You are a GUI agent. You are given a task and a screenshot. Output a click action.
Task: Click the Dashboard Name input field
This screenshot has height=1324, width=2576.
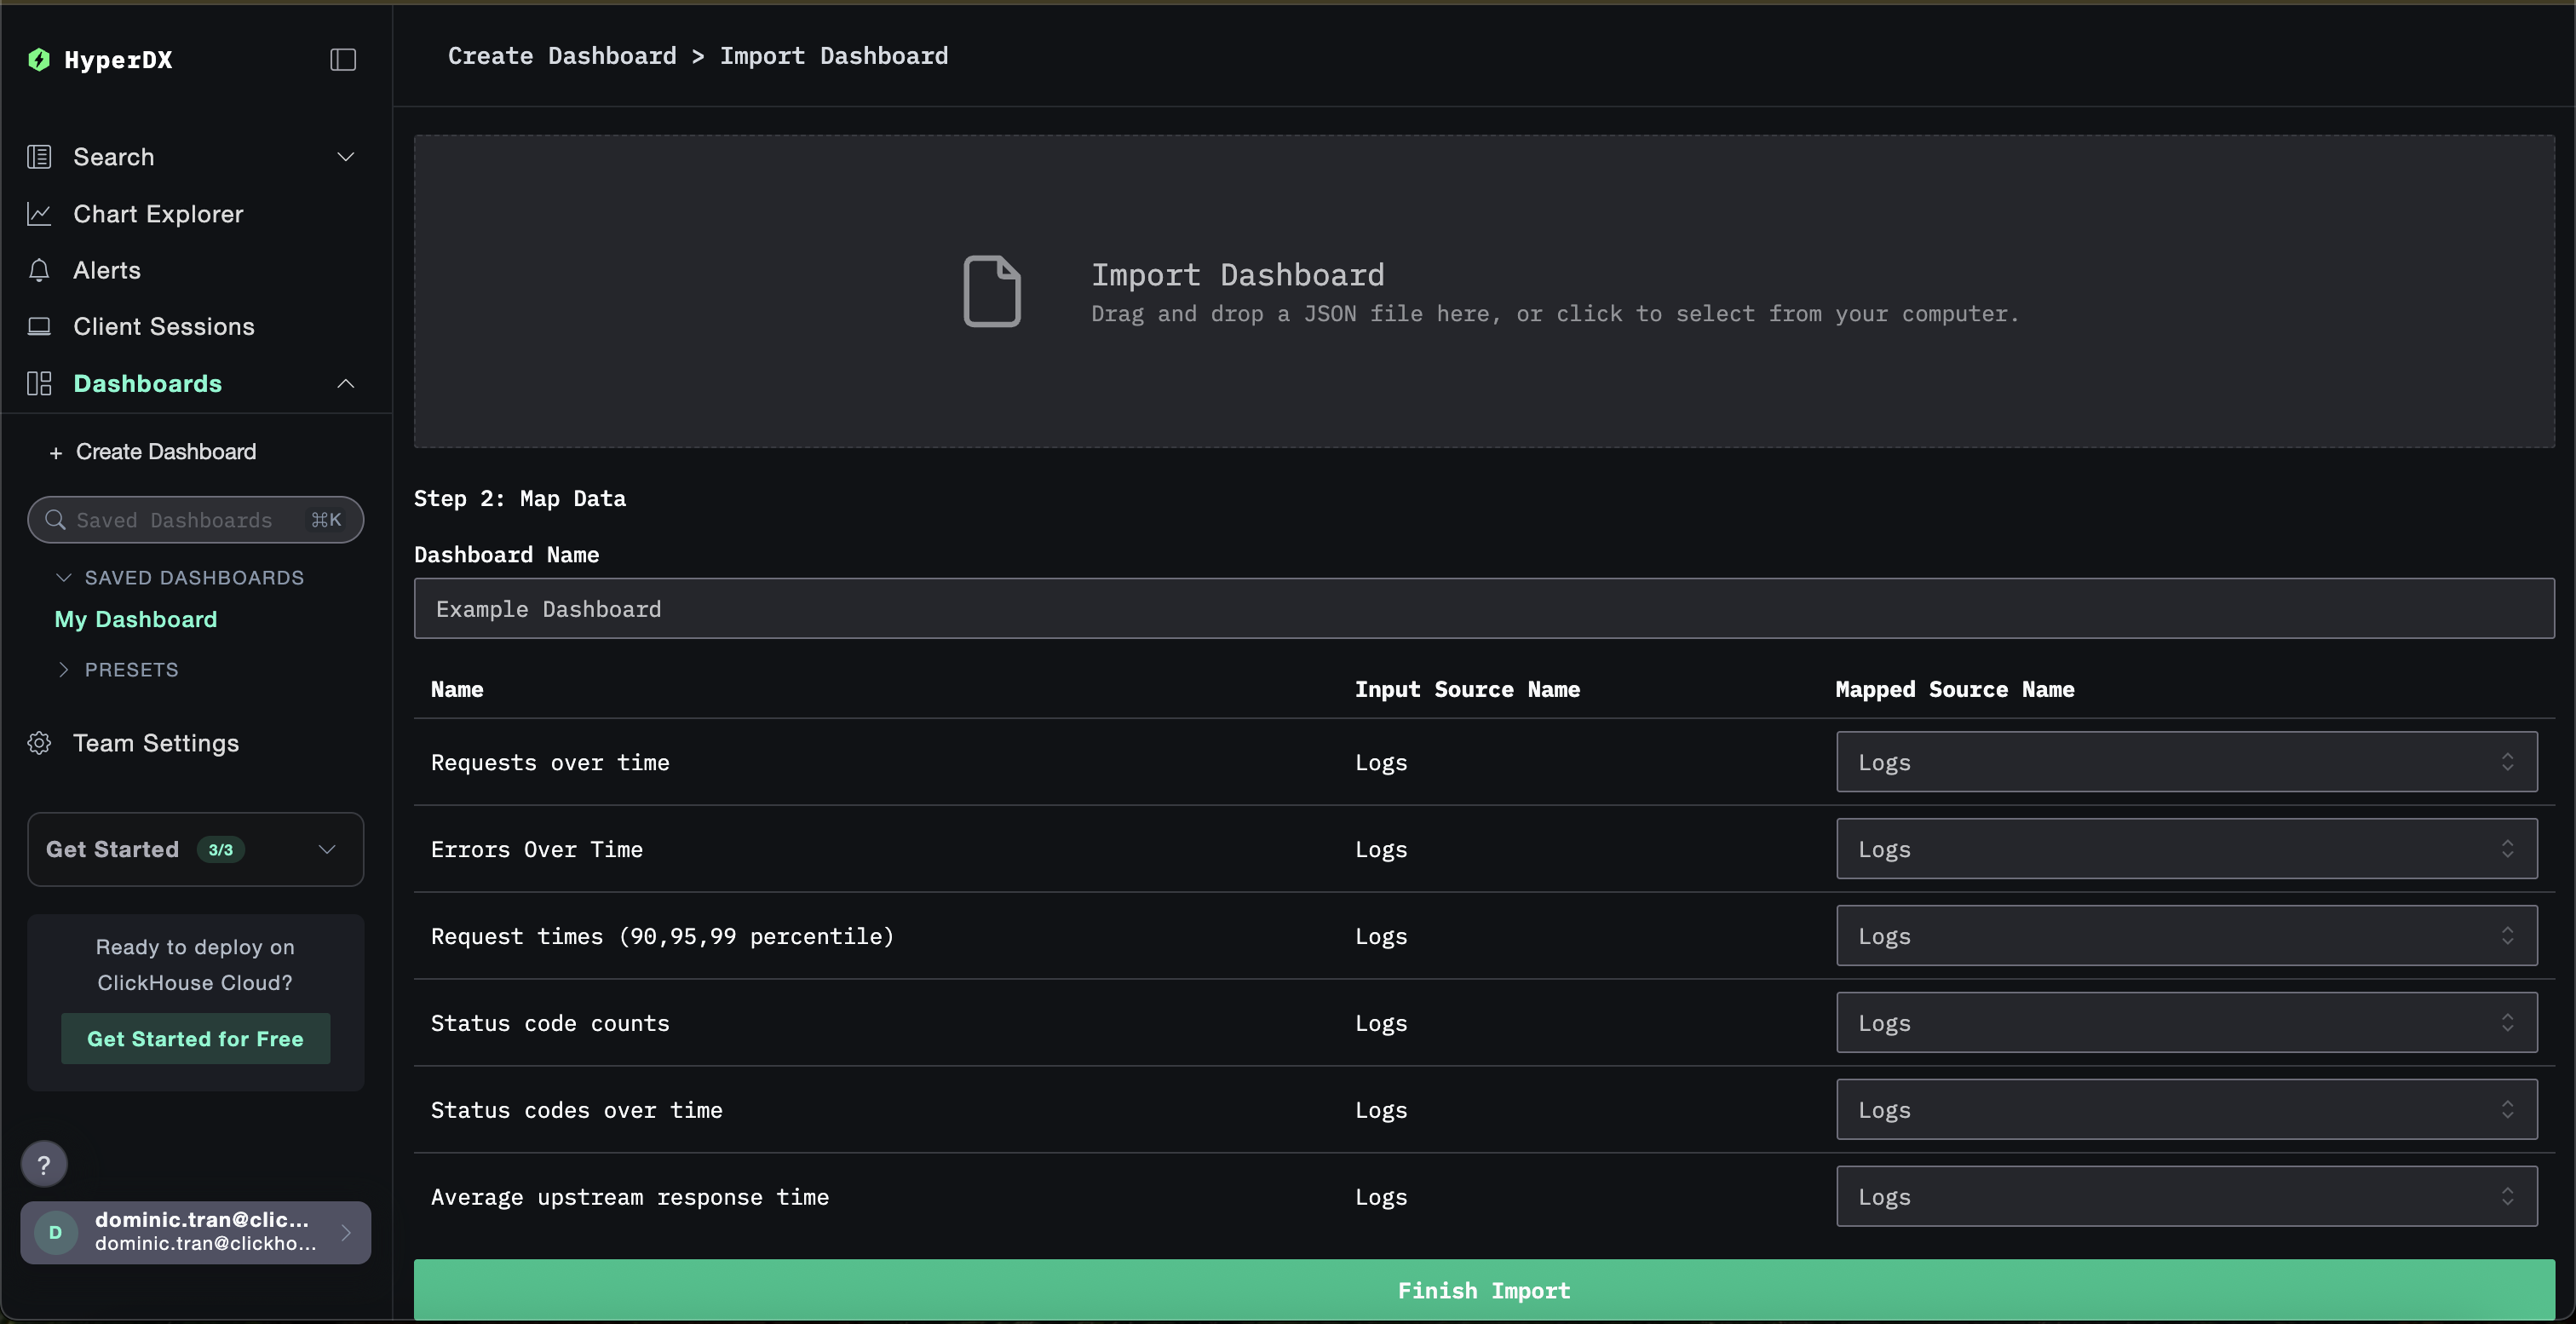click(1483, 609)
